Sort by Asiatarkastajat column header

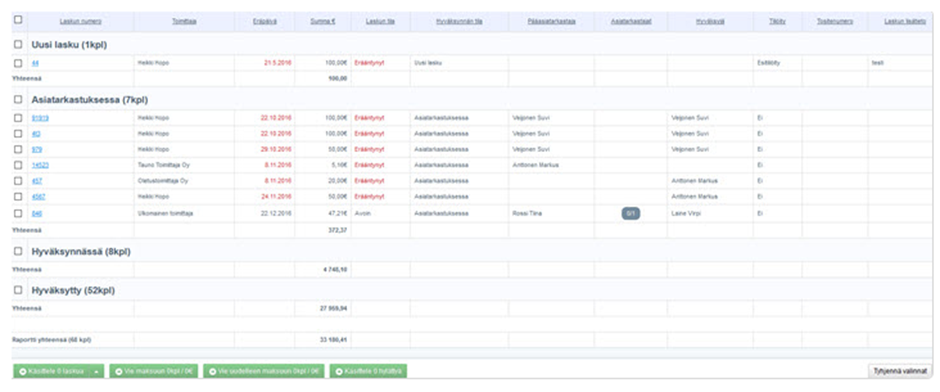click(631, 22)
